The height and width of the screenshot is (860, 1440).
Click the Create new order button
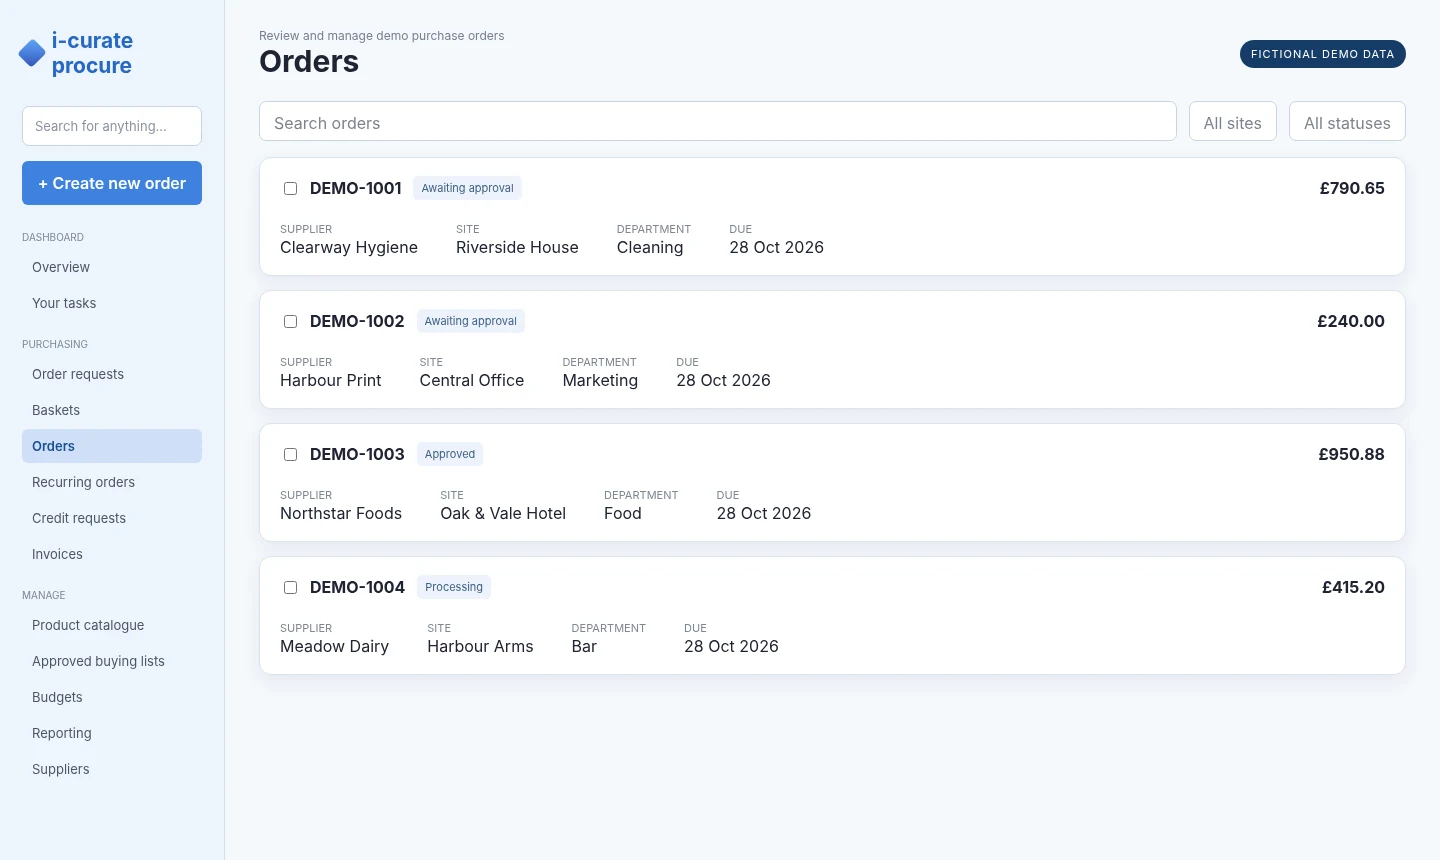pyautogui.click(x=112, y=183)
